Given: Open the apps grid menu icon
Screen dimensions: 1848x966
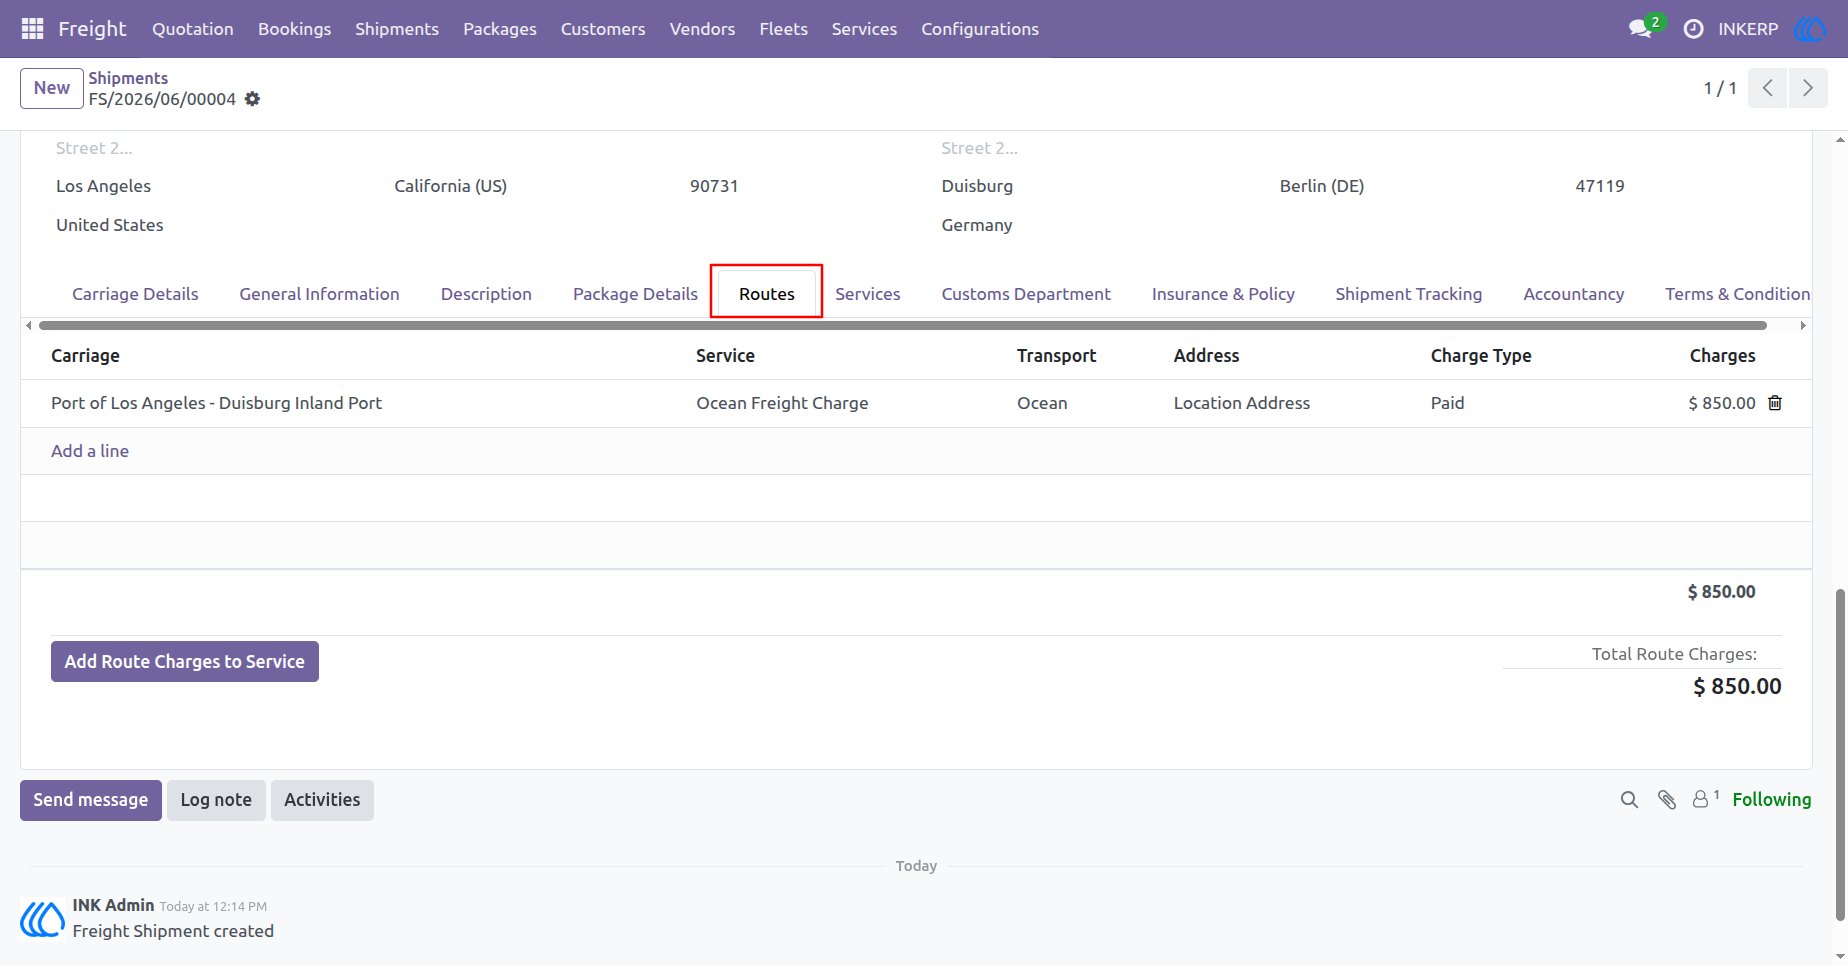Looking at the screenshot, I should (x=32, y=29).
